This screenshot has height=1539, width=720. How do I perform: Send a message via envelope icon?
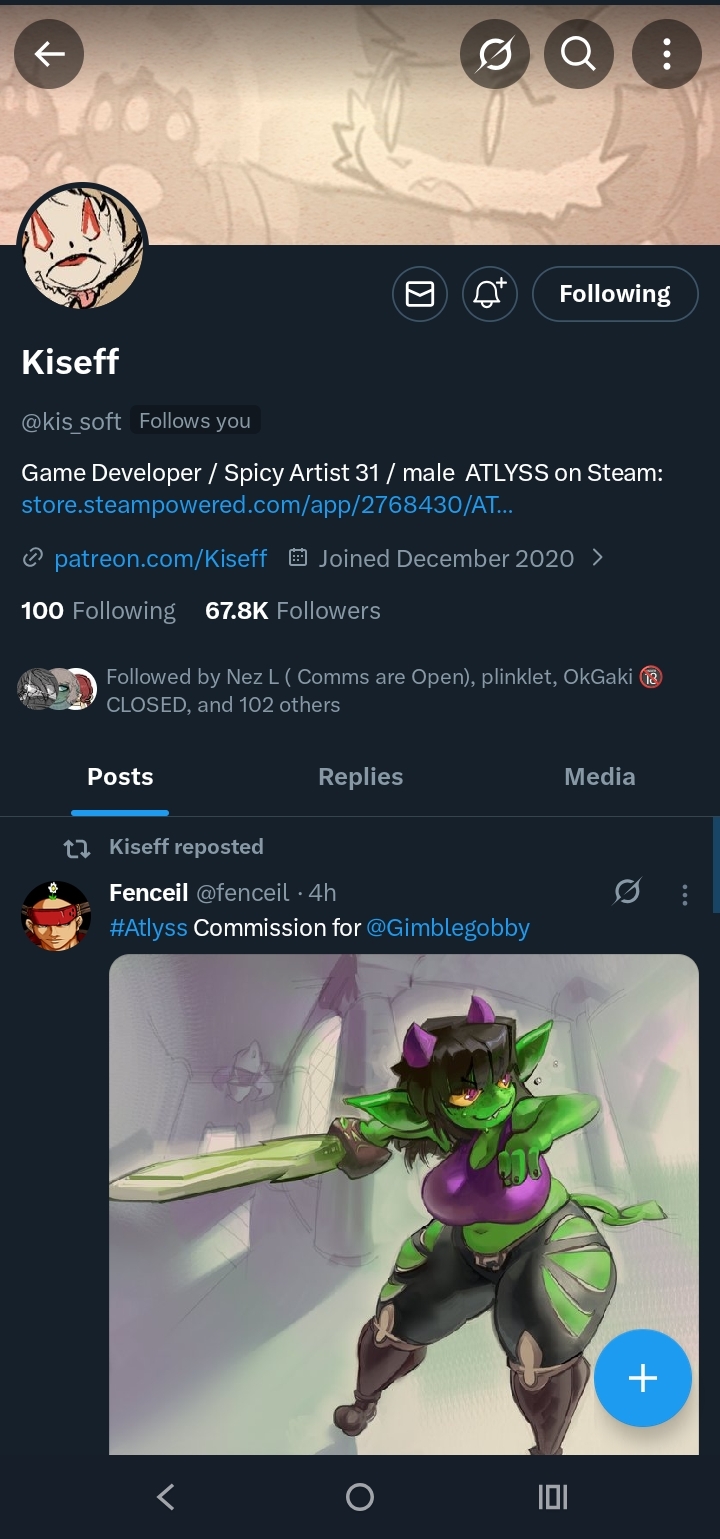pyautogui.click(x=419, y=294)
